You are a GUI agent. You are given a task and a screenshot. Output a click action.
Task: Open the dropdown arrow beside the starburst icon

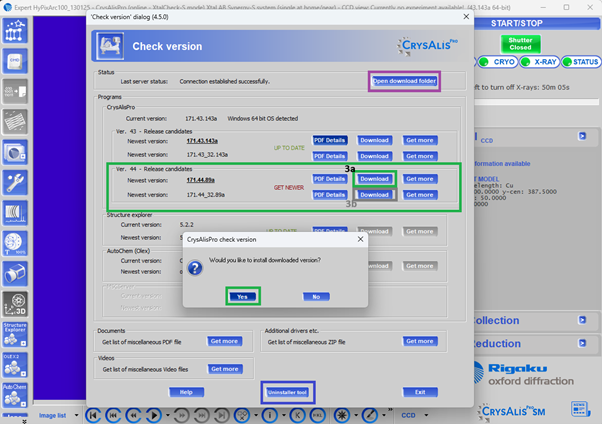pyautogui.click(x=356, y=415)
